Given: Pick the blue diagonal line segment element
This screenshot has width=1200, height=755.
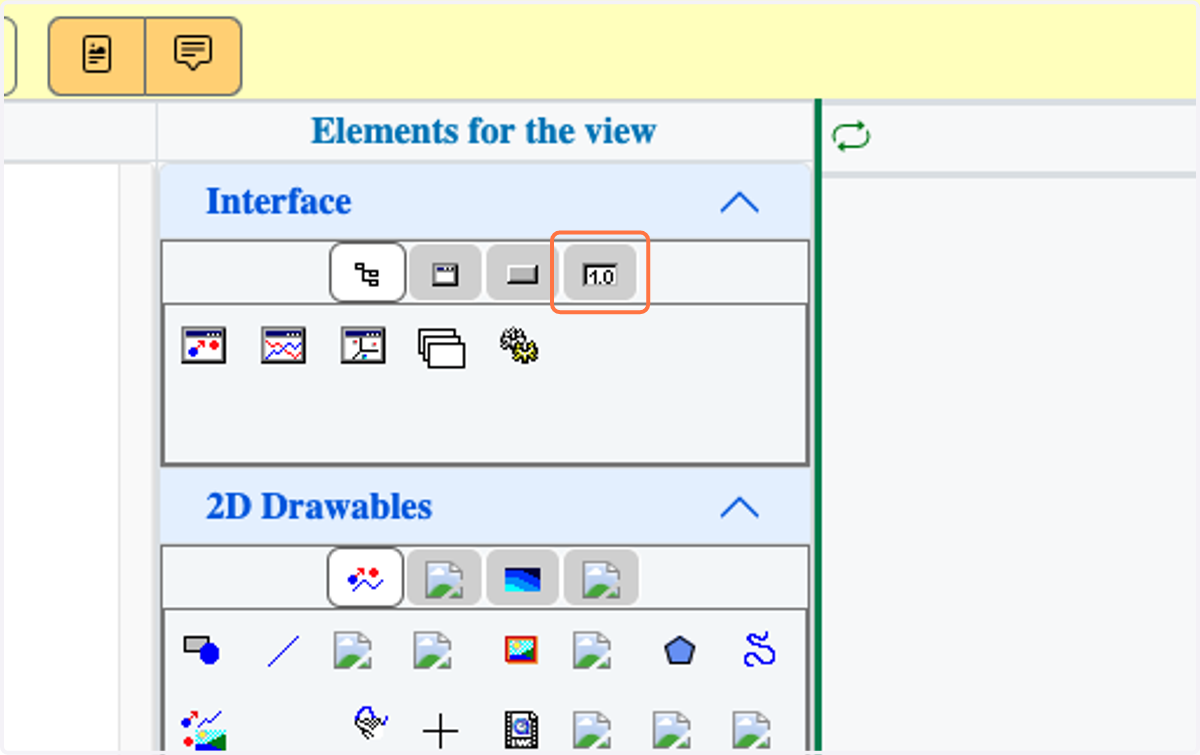Looking at the screenshot, I should 283,652.
